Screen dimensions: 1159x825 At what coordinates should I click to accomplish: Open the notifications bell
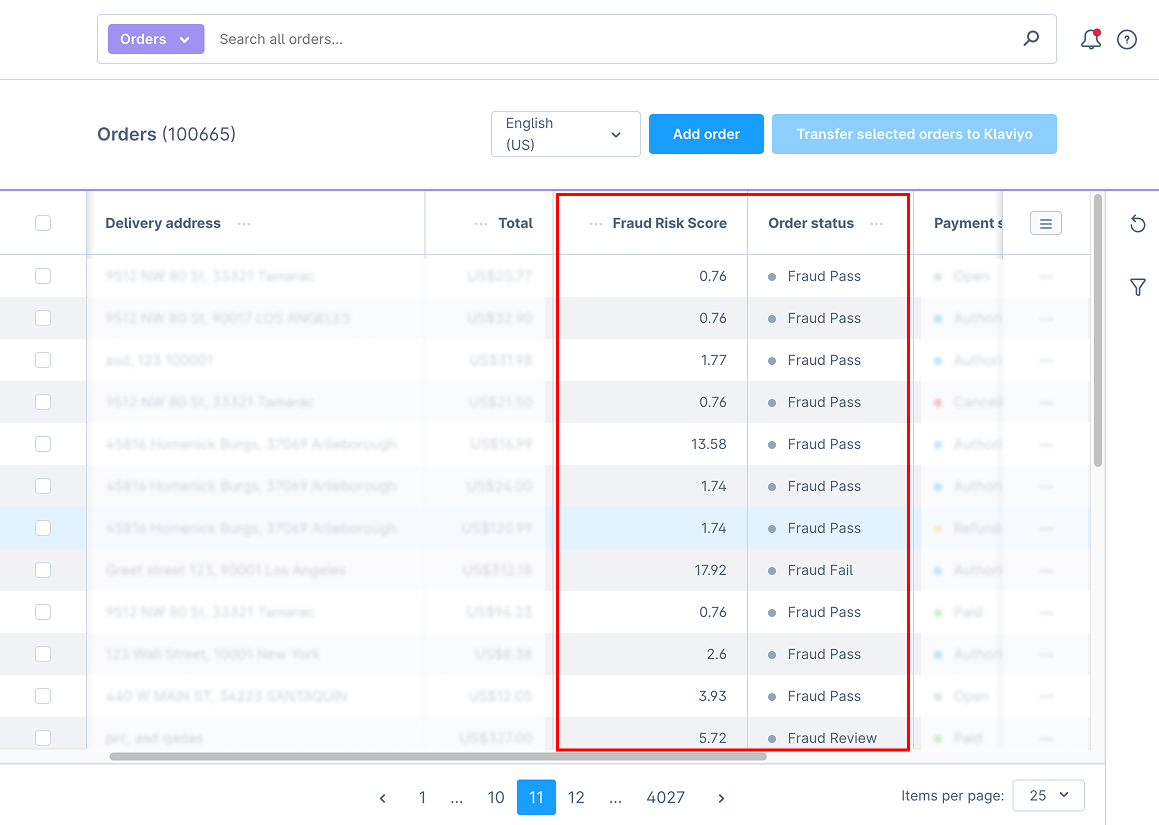click(x=1090, y=40)
